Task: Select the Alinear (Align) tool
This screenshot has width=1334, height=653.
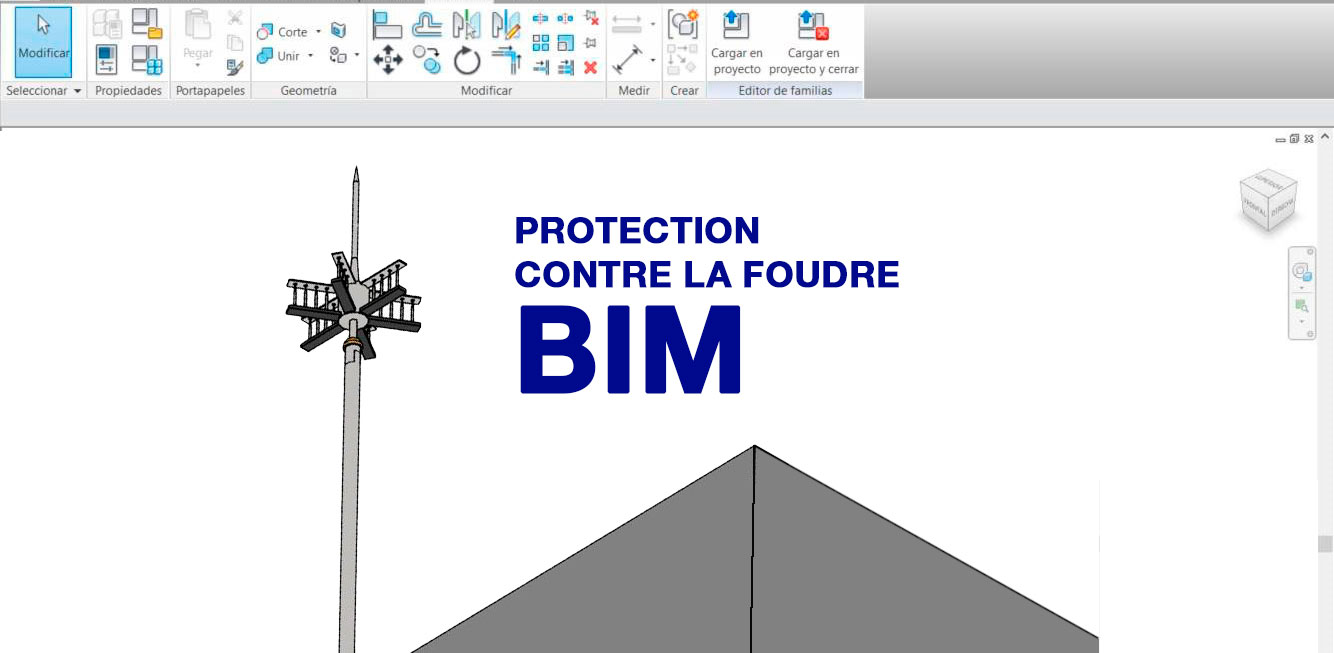Action: pos(389,23)
